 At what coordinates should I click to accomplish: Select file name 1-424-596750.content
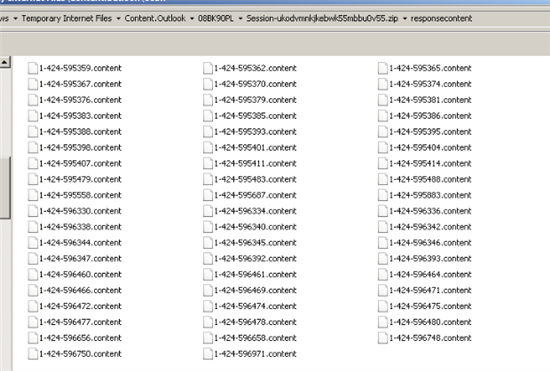tap(80, 354)
